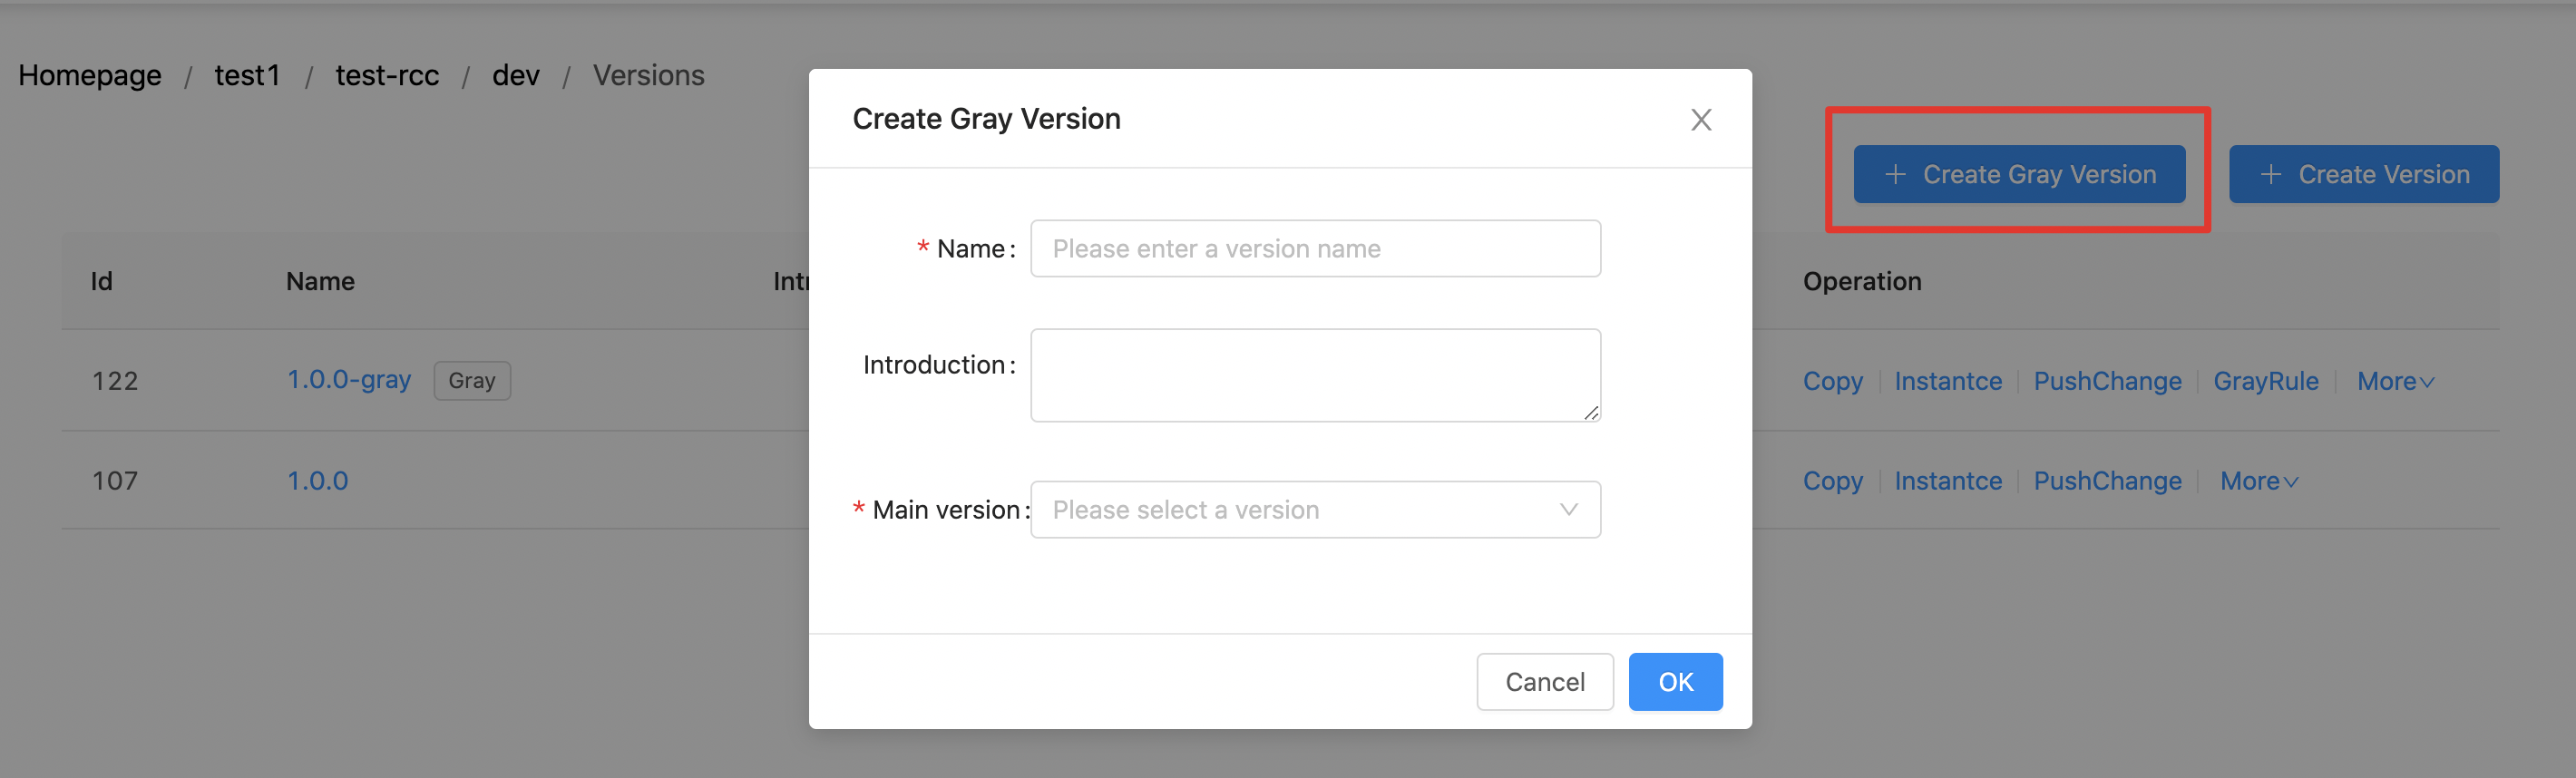Open version 1.0.0-gray link

[x=349, y=380]
